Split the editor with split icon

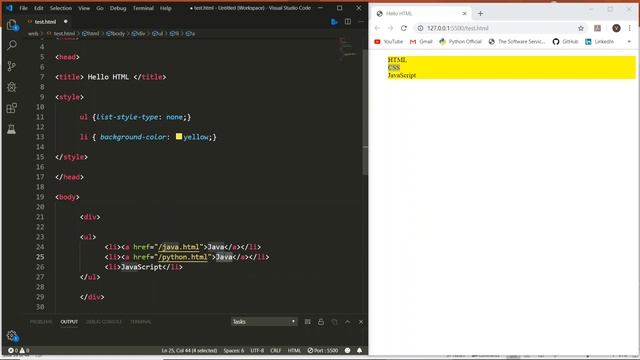pyautogui.click(x=348, y=22)
